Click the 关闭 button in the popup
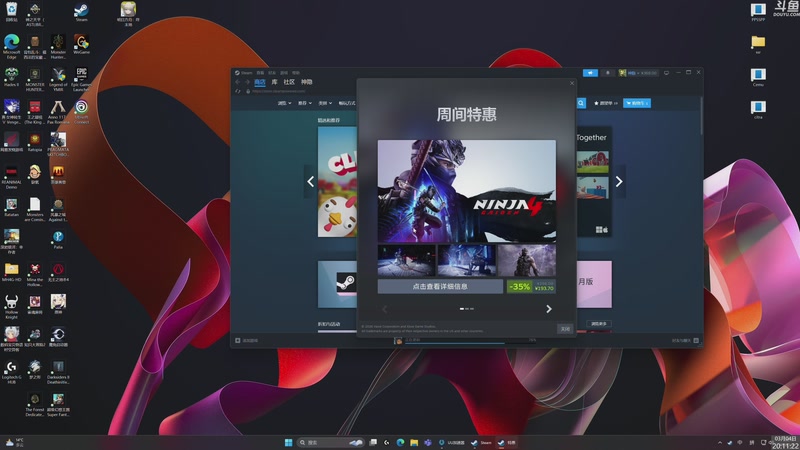 [x=565, y=329]
